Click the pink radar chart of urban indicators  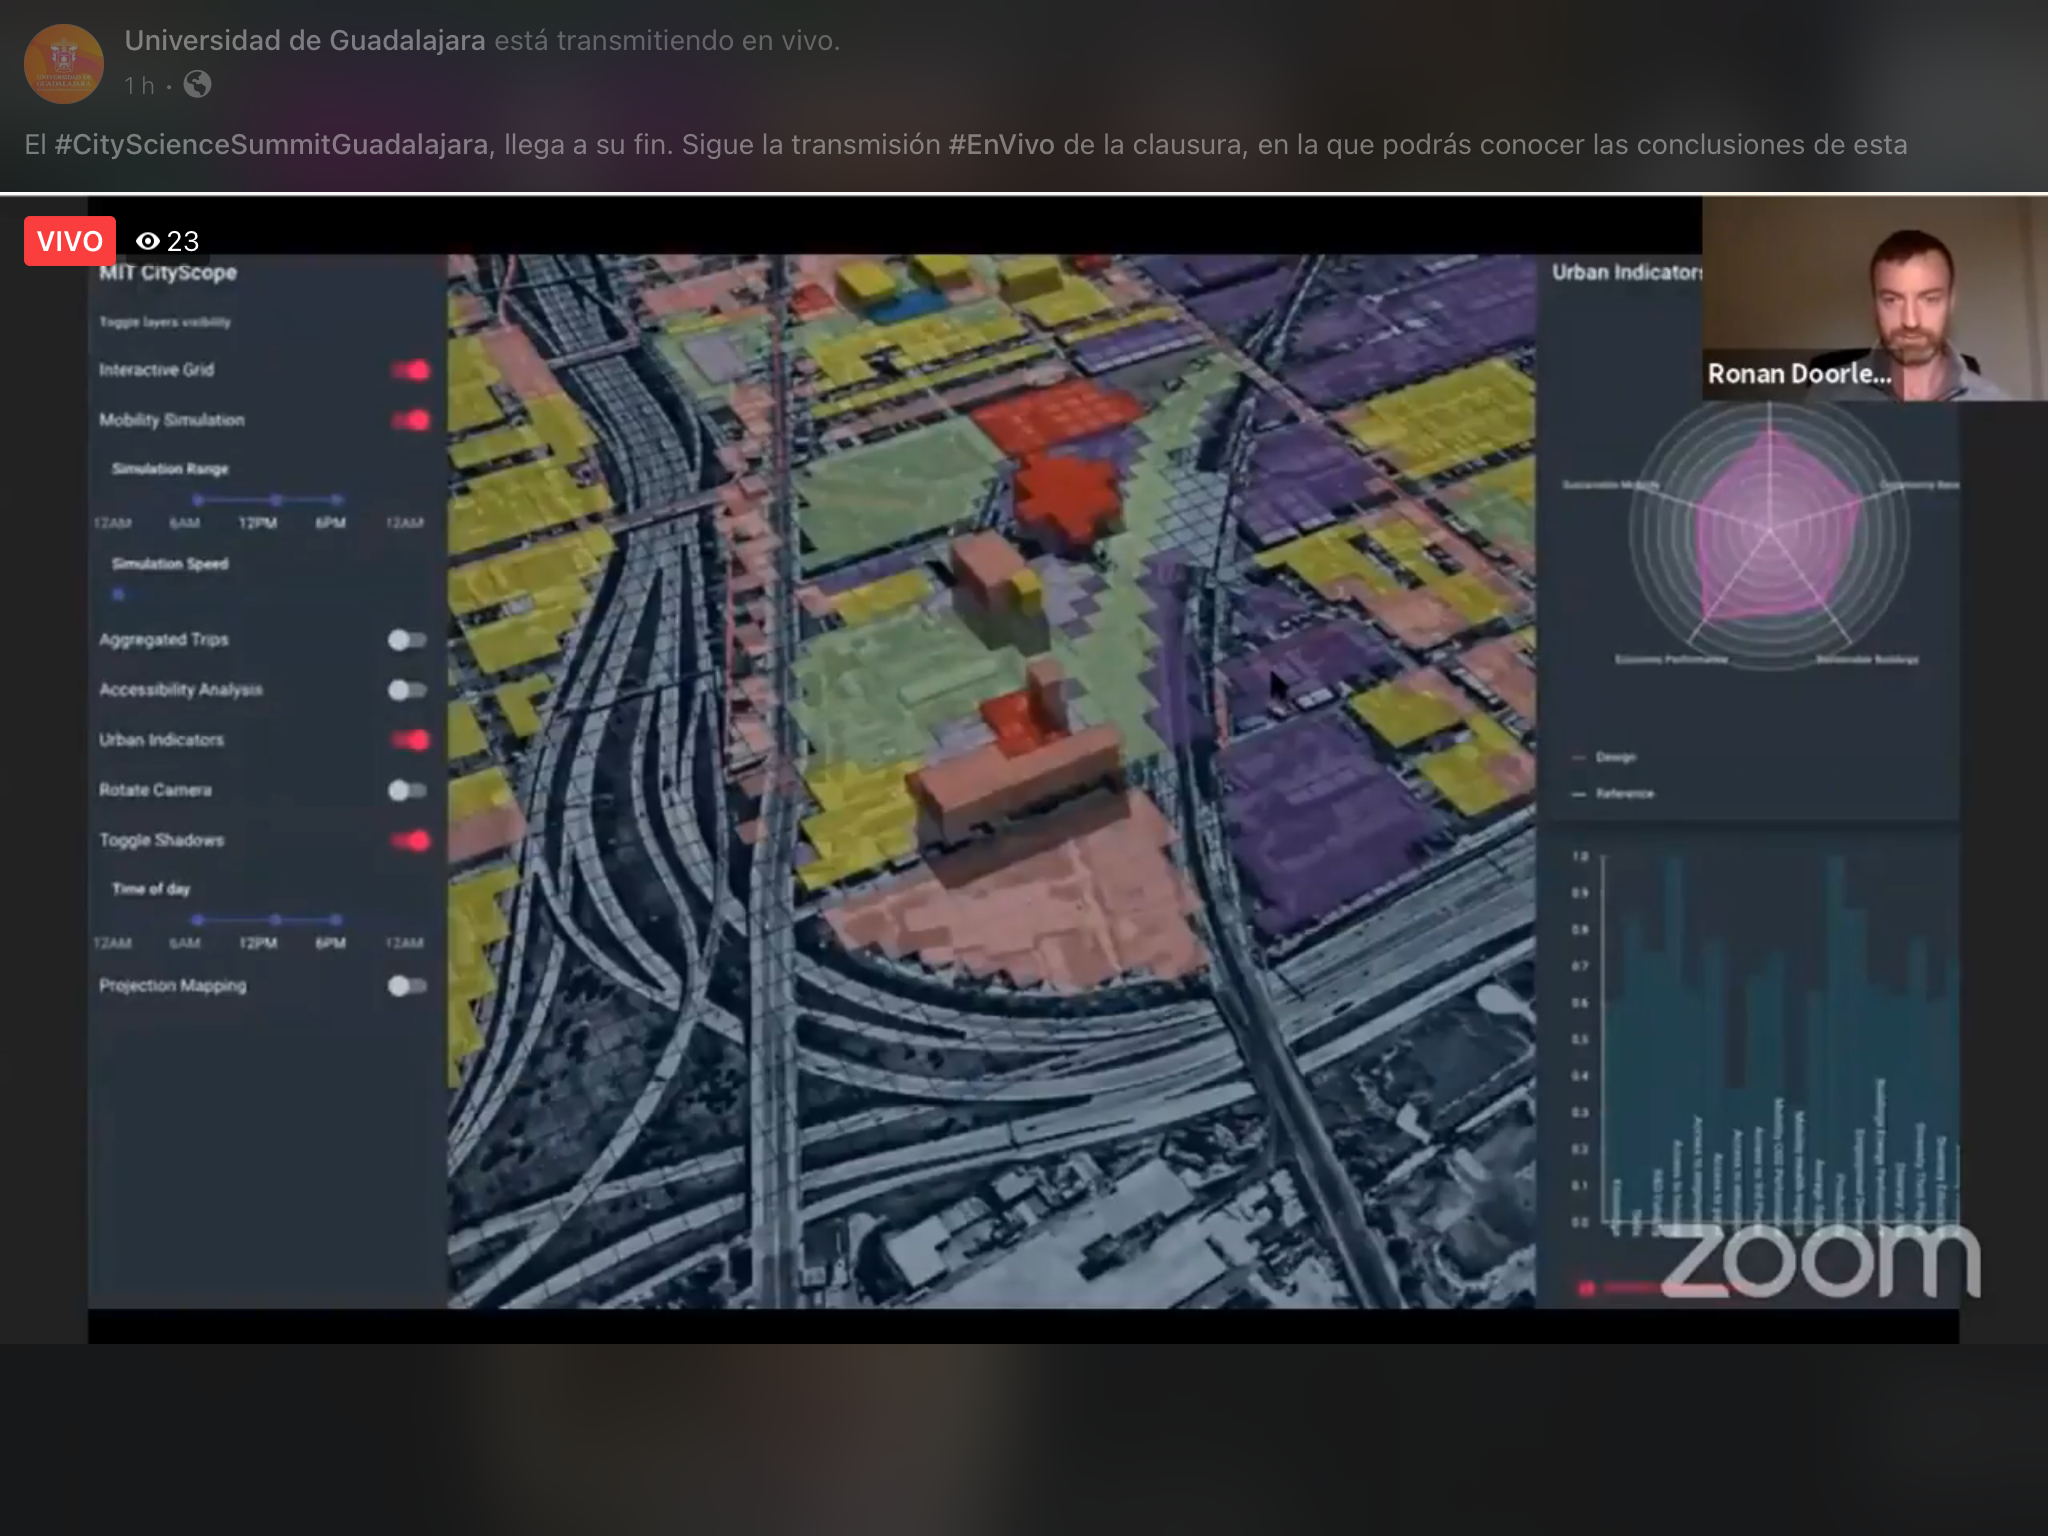[1769, 533]
